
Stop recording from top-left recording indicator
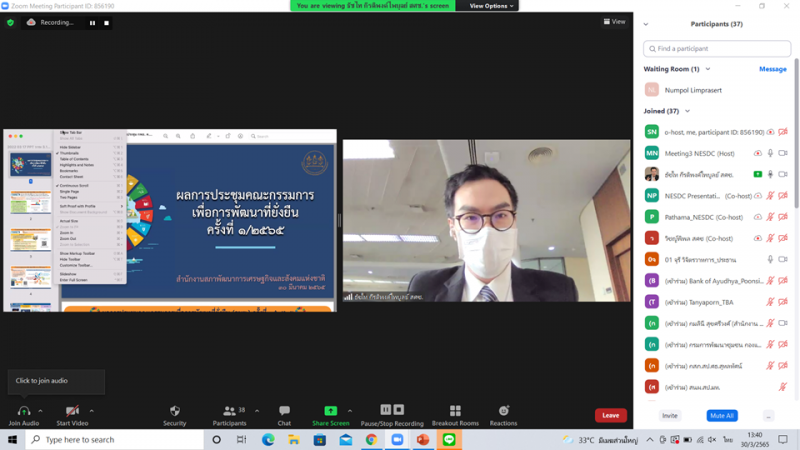tap(106, 23)
